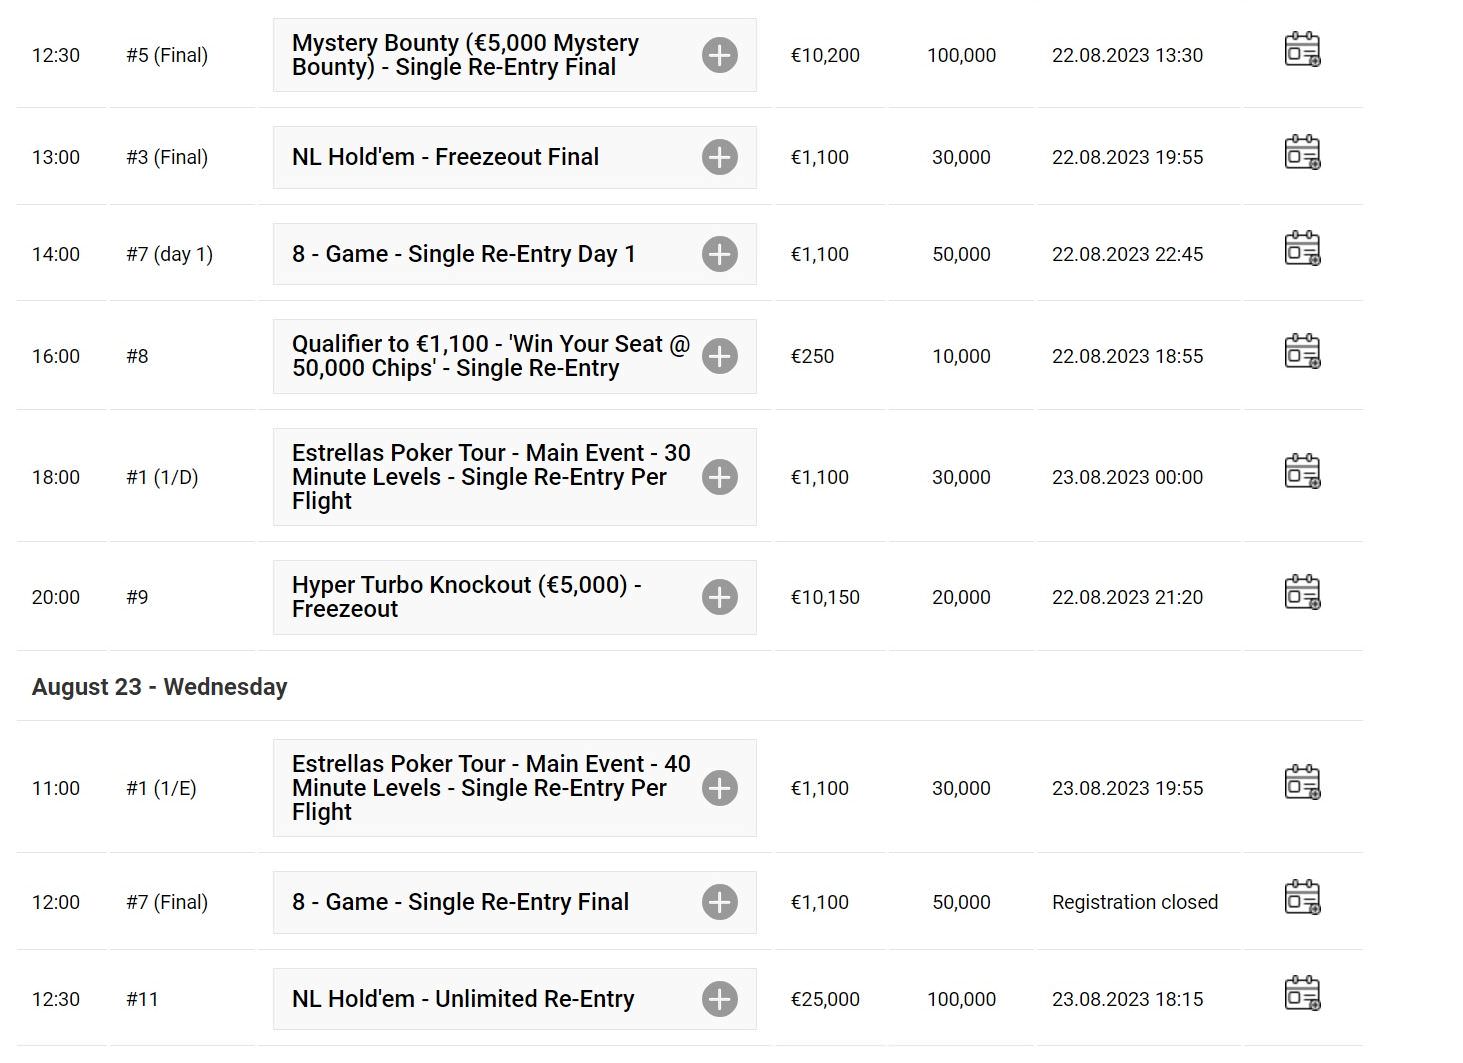Add Main Event 1/E flight to calendar
The image size is (1463, 1063).
[1302, 783]
